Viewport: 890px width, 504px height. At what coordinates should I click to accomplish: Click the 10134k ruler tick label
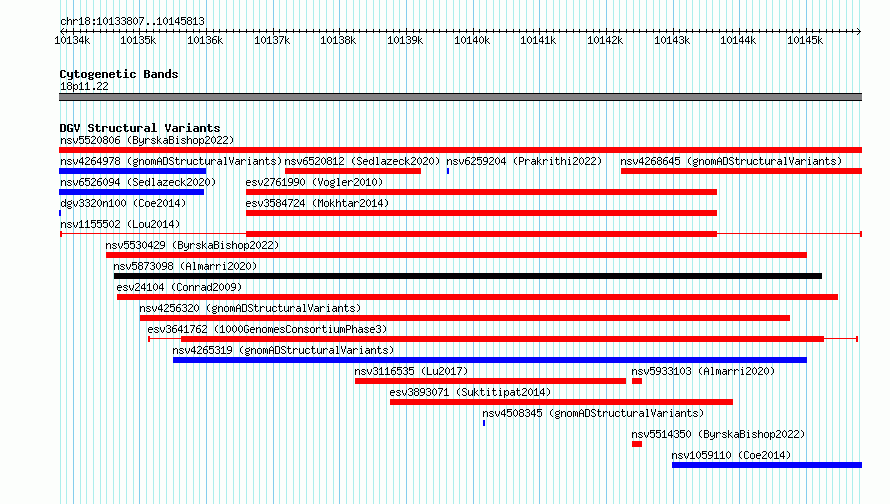coord(72,40)
